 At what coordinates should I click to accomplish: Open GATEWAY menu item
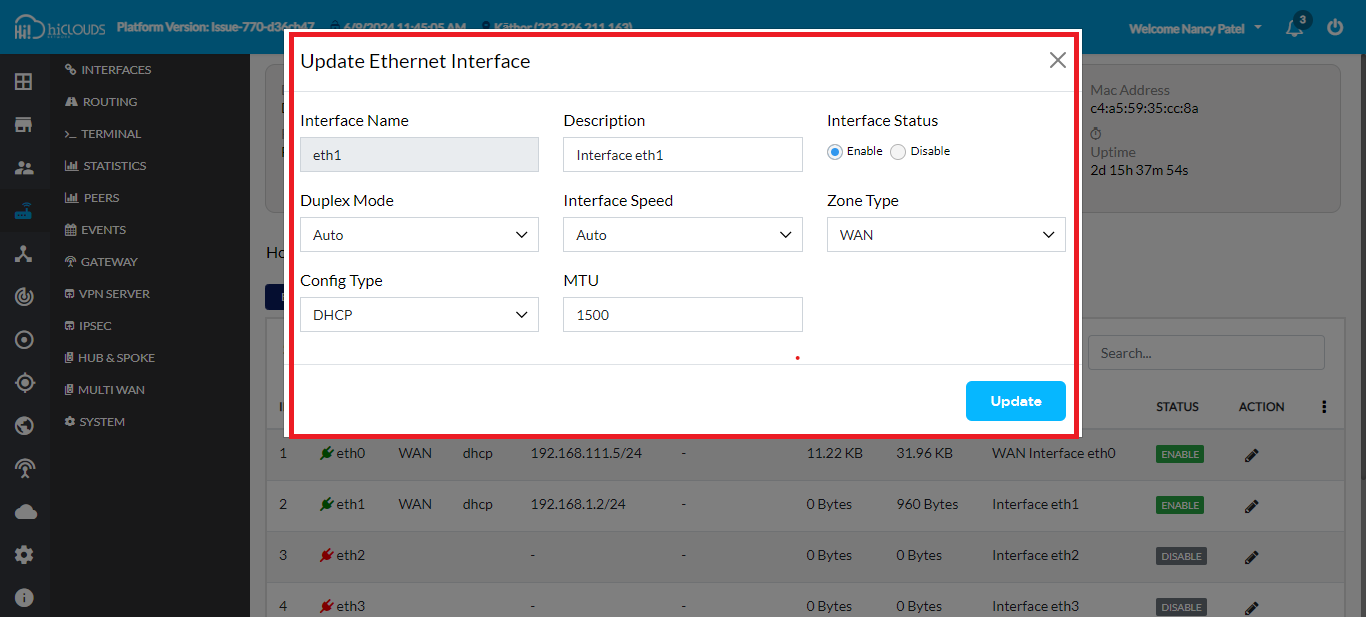tap(101, 262)
